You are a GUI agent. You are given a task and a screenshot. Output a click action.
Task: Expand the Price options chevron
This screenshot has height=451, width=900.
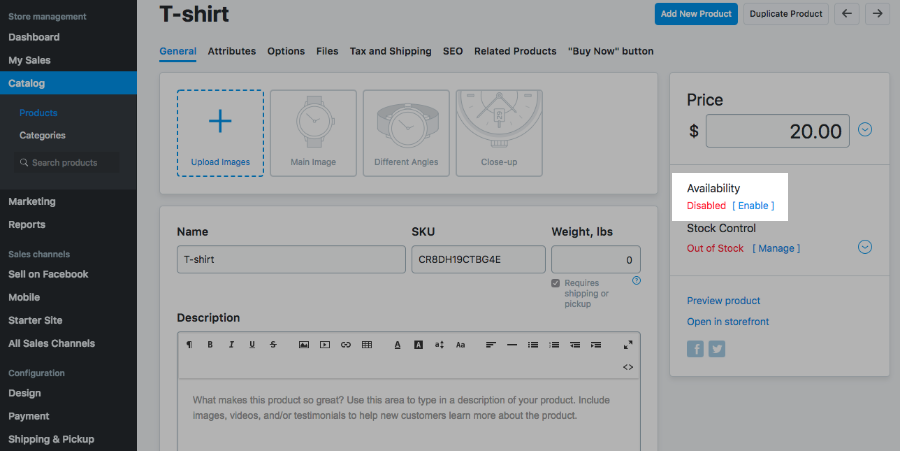coord(866,129)
